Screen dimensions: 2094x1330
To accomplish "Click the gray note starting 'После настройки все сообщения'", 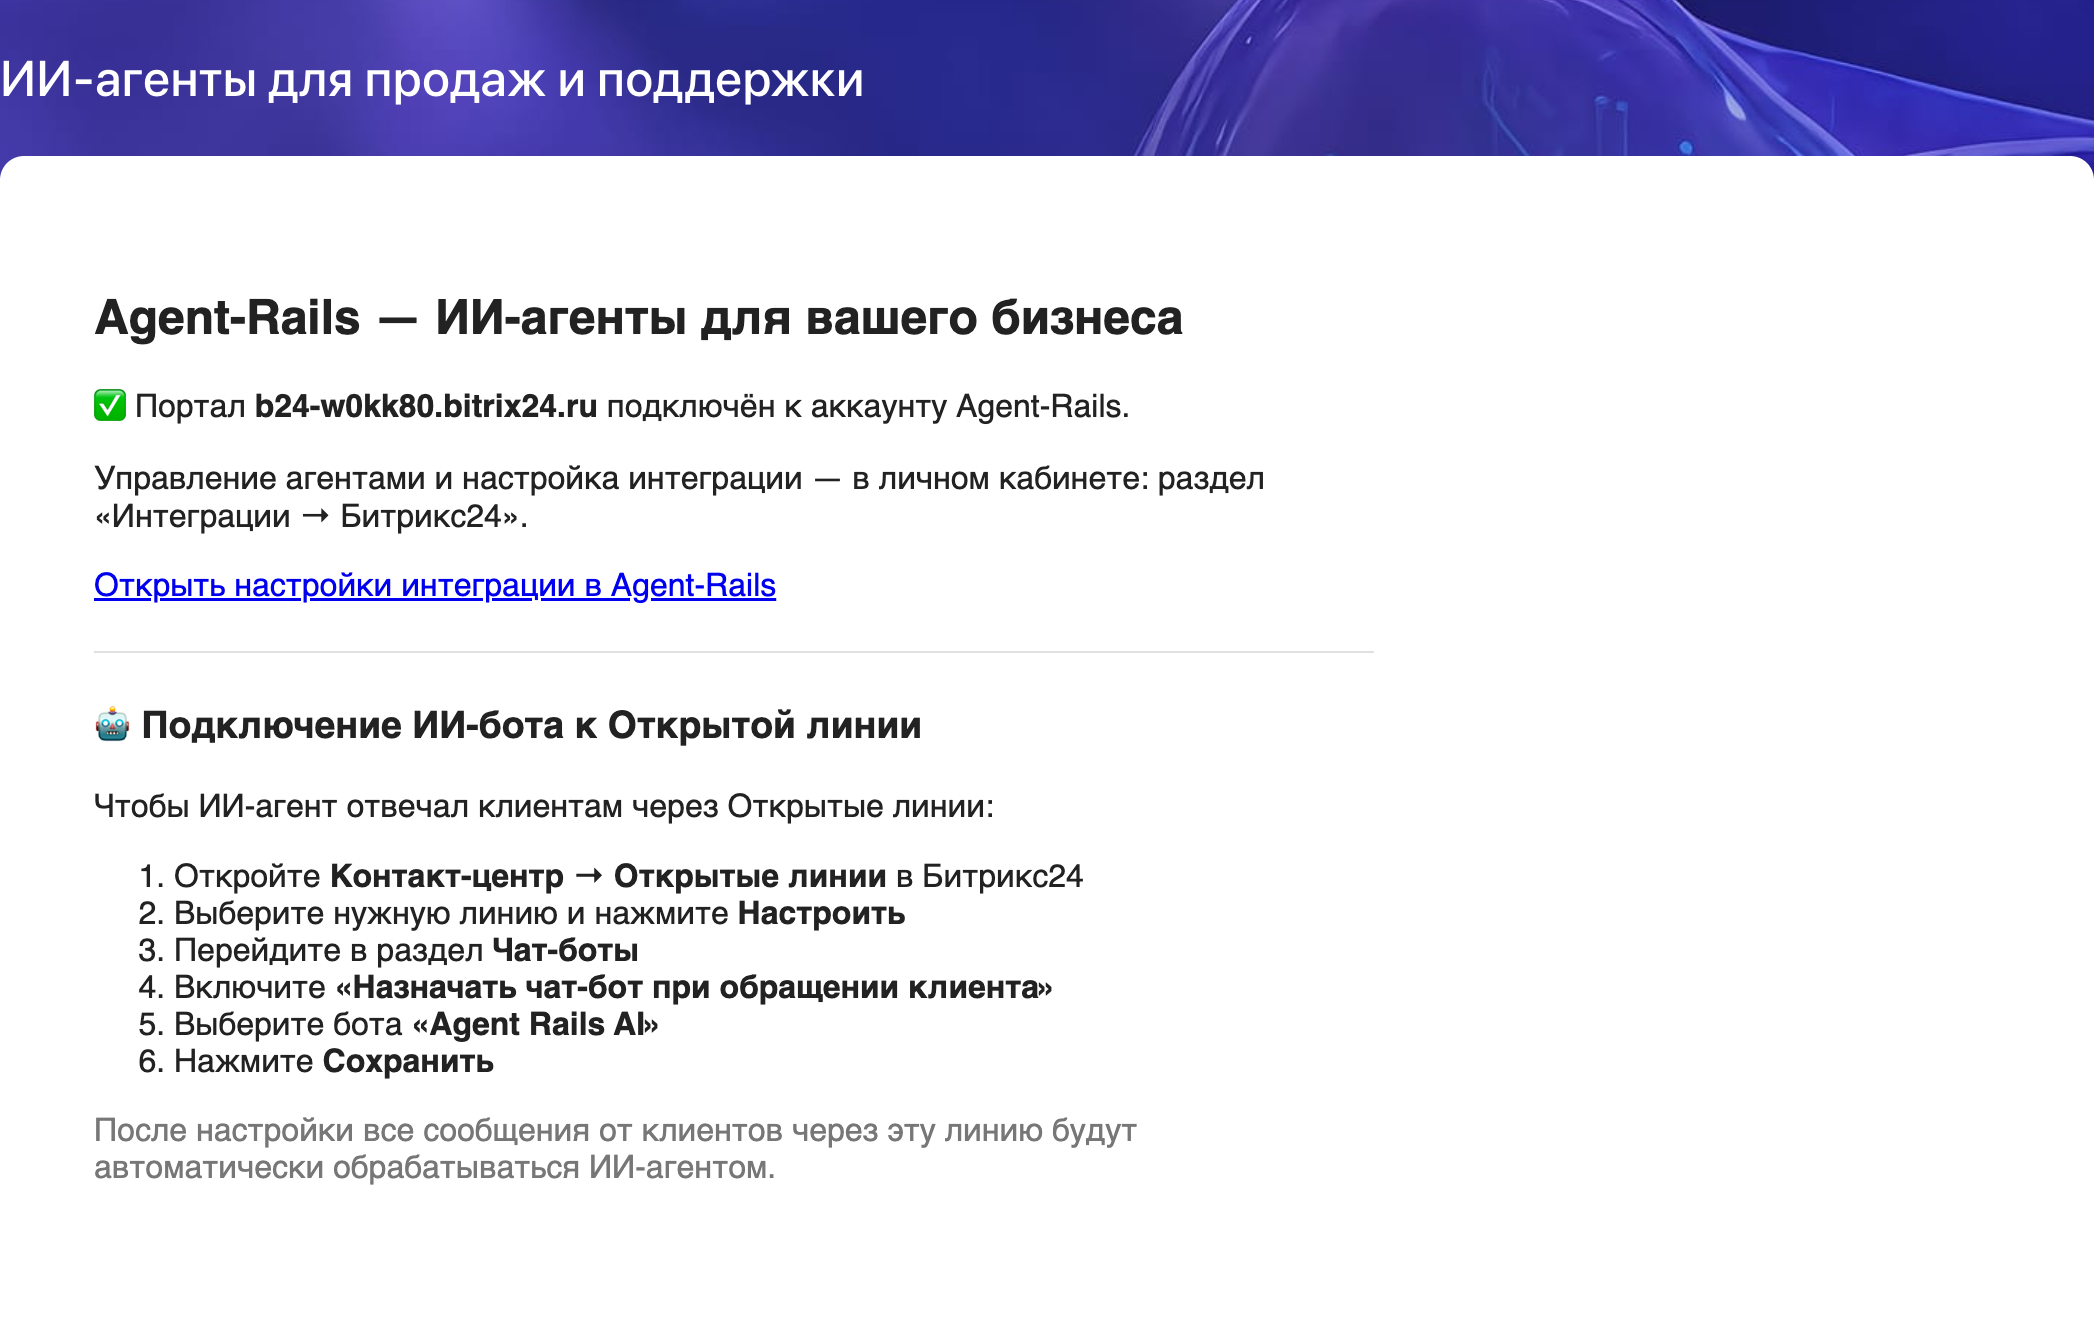I will pyautogui.click(x=615, y=1149).
